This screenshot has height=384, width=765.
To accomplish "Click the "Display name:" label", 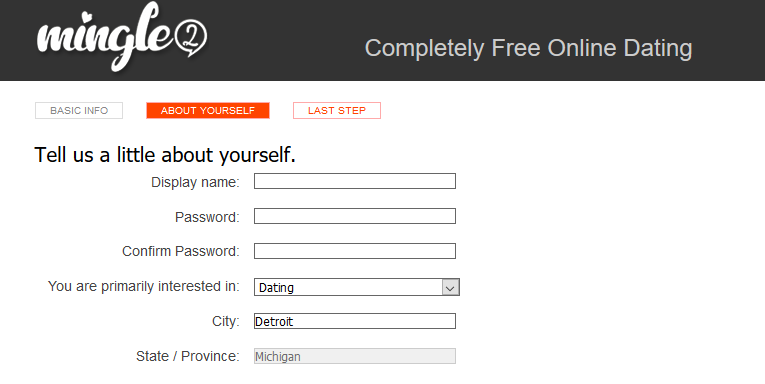I will [x=195, y=182].
